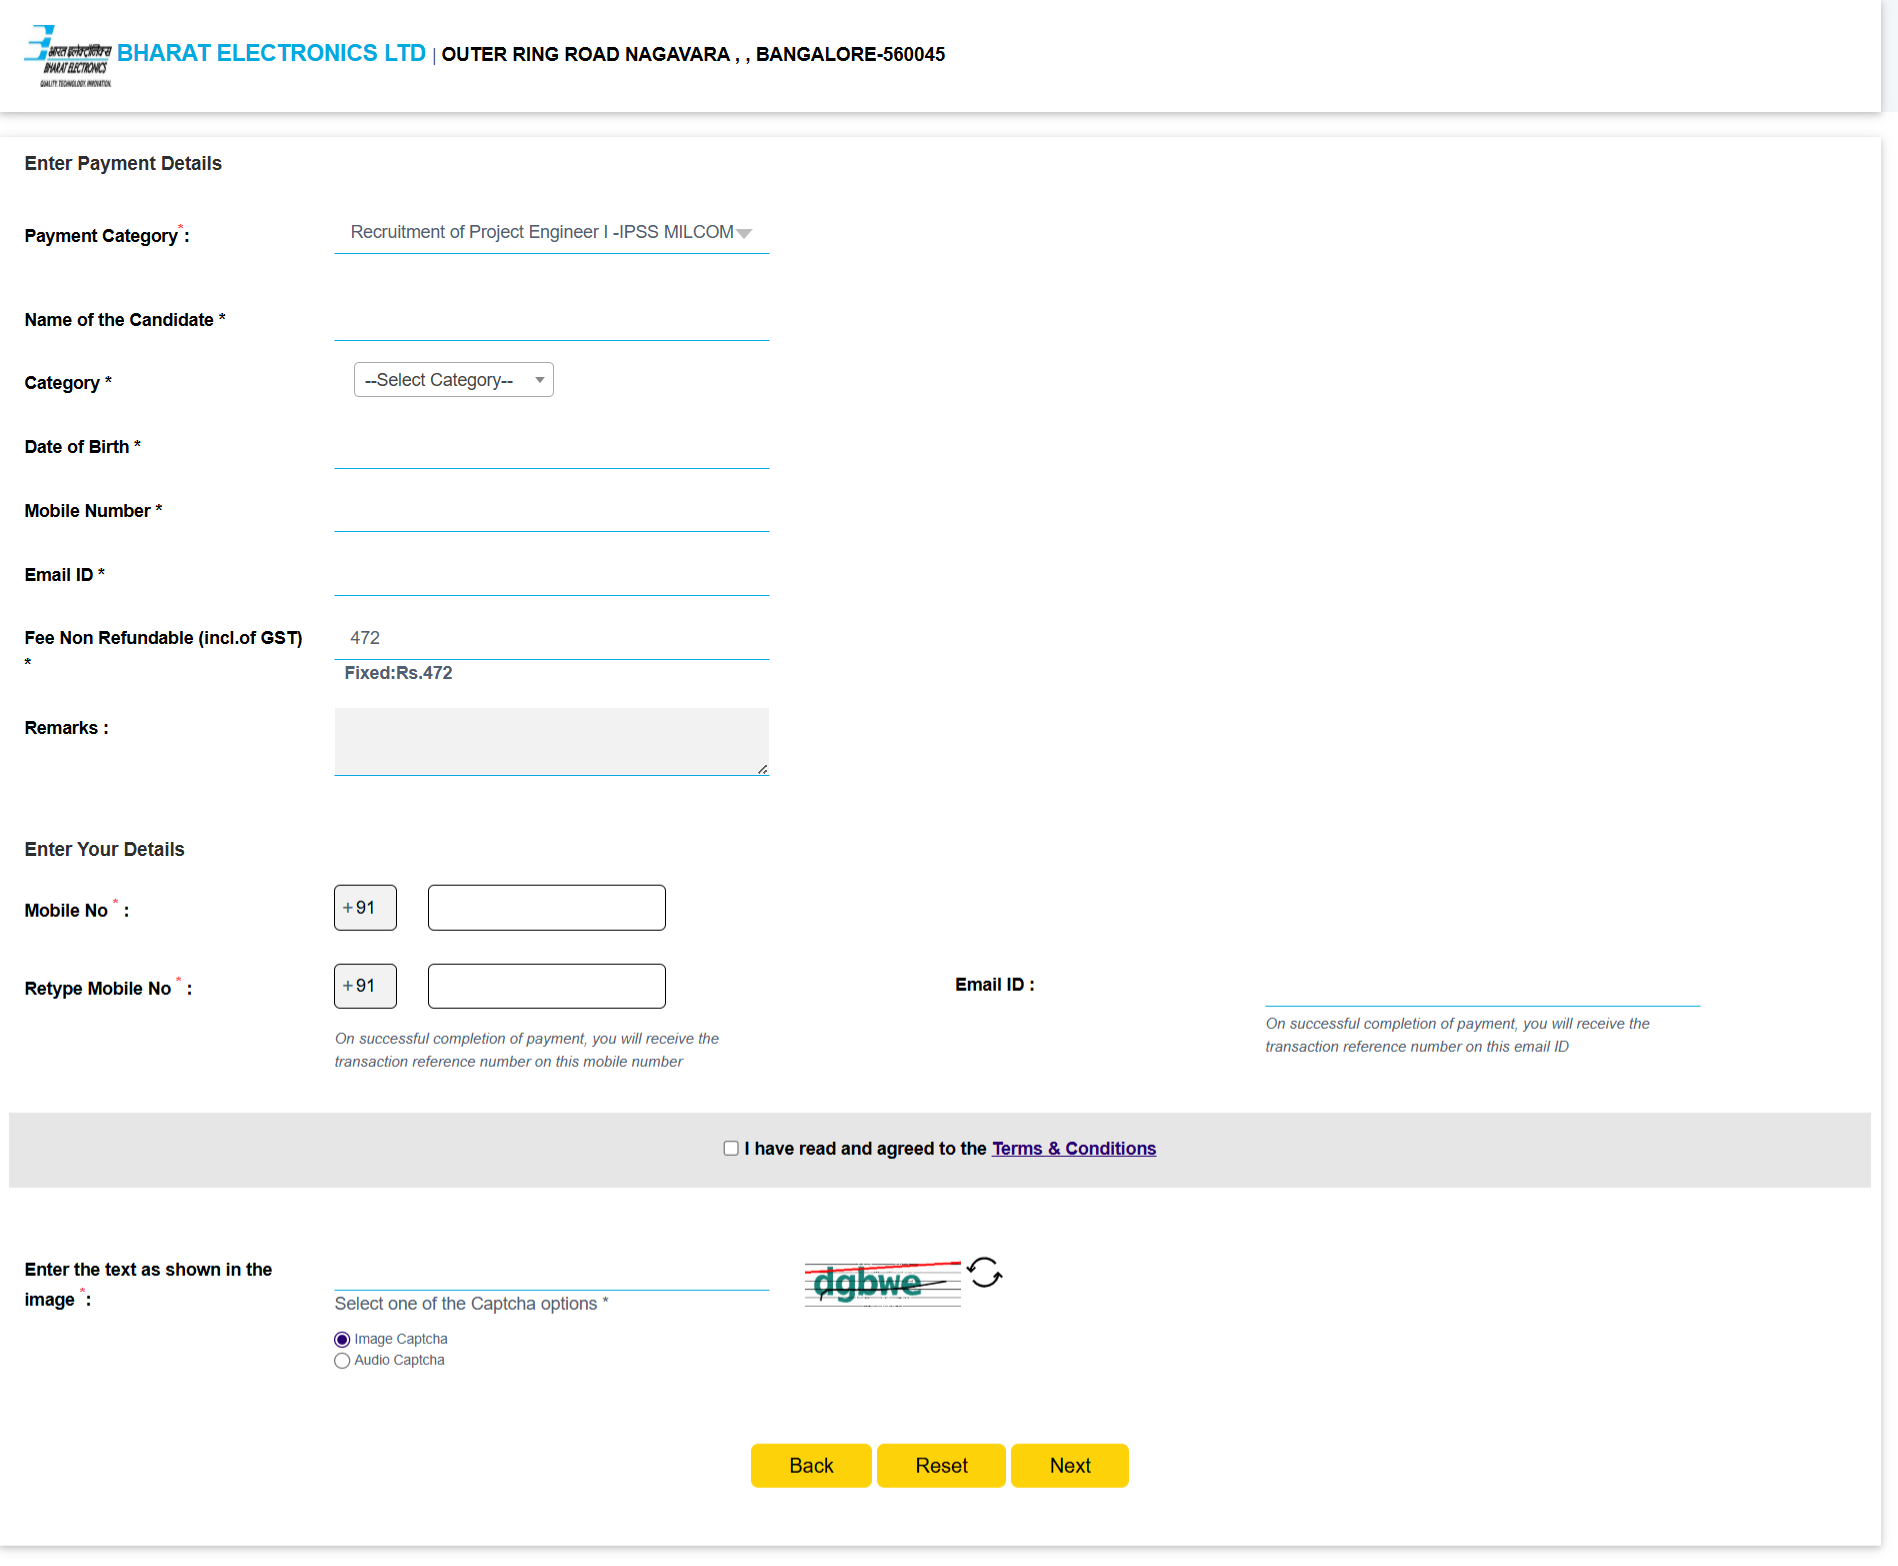This screenshot has height=1566, width=1898.
Task: Expand the Select Category dropdown
Action: click(x=453, y=380)
